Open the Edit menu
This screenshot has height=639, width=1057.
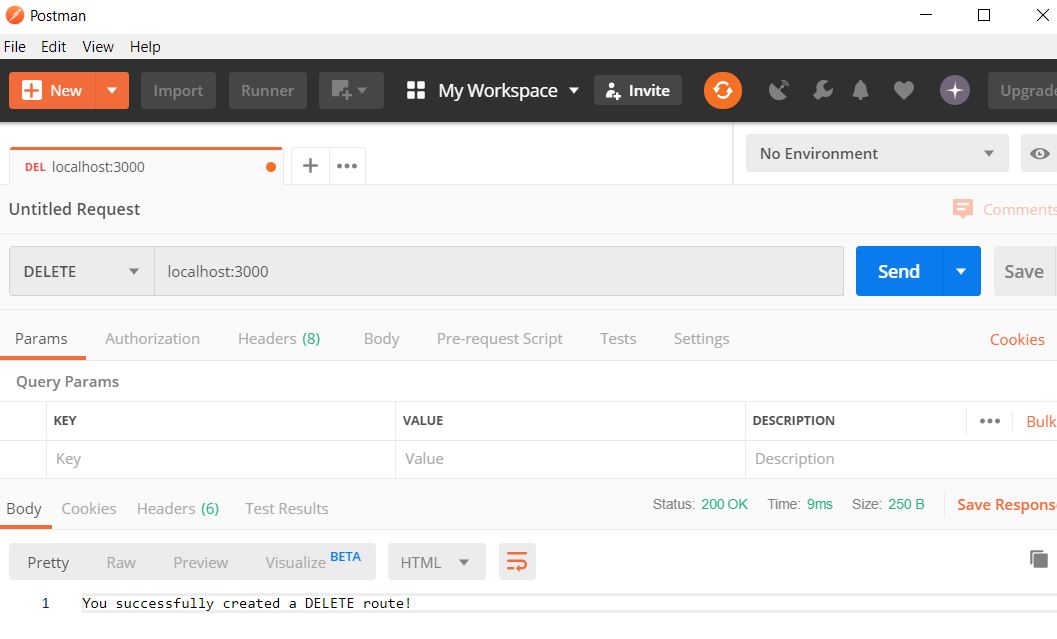tap(53, 47)
